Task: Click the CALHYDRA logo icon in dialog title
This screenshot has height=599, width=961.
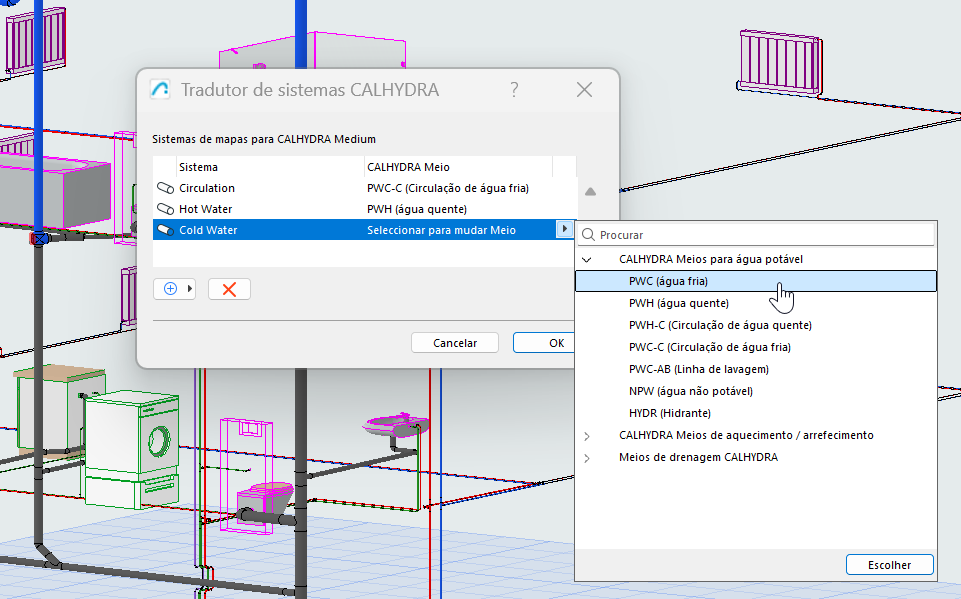Action: click(x=160, y=90)
